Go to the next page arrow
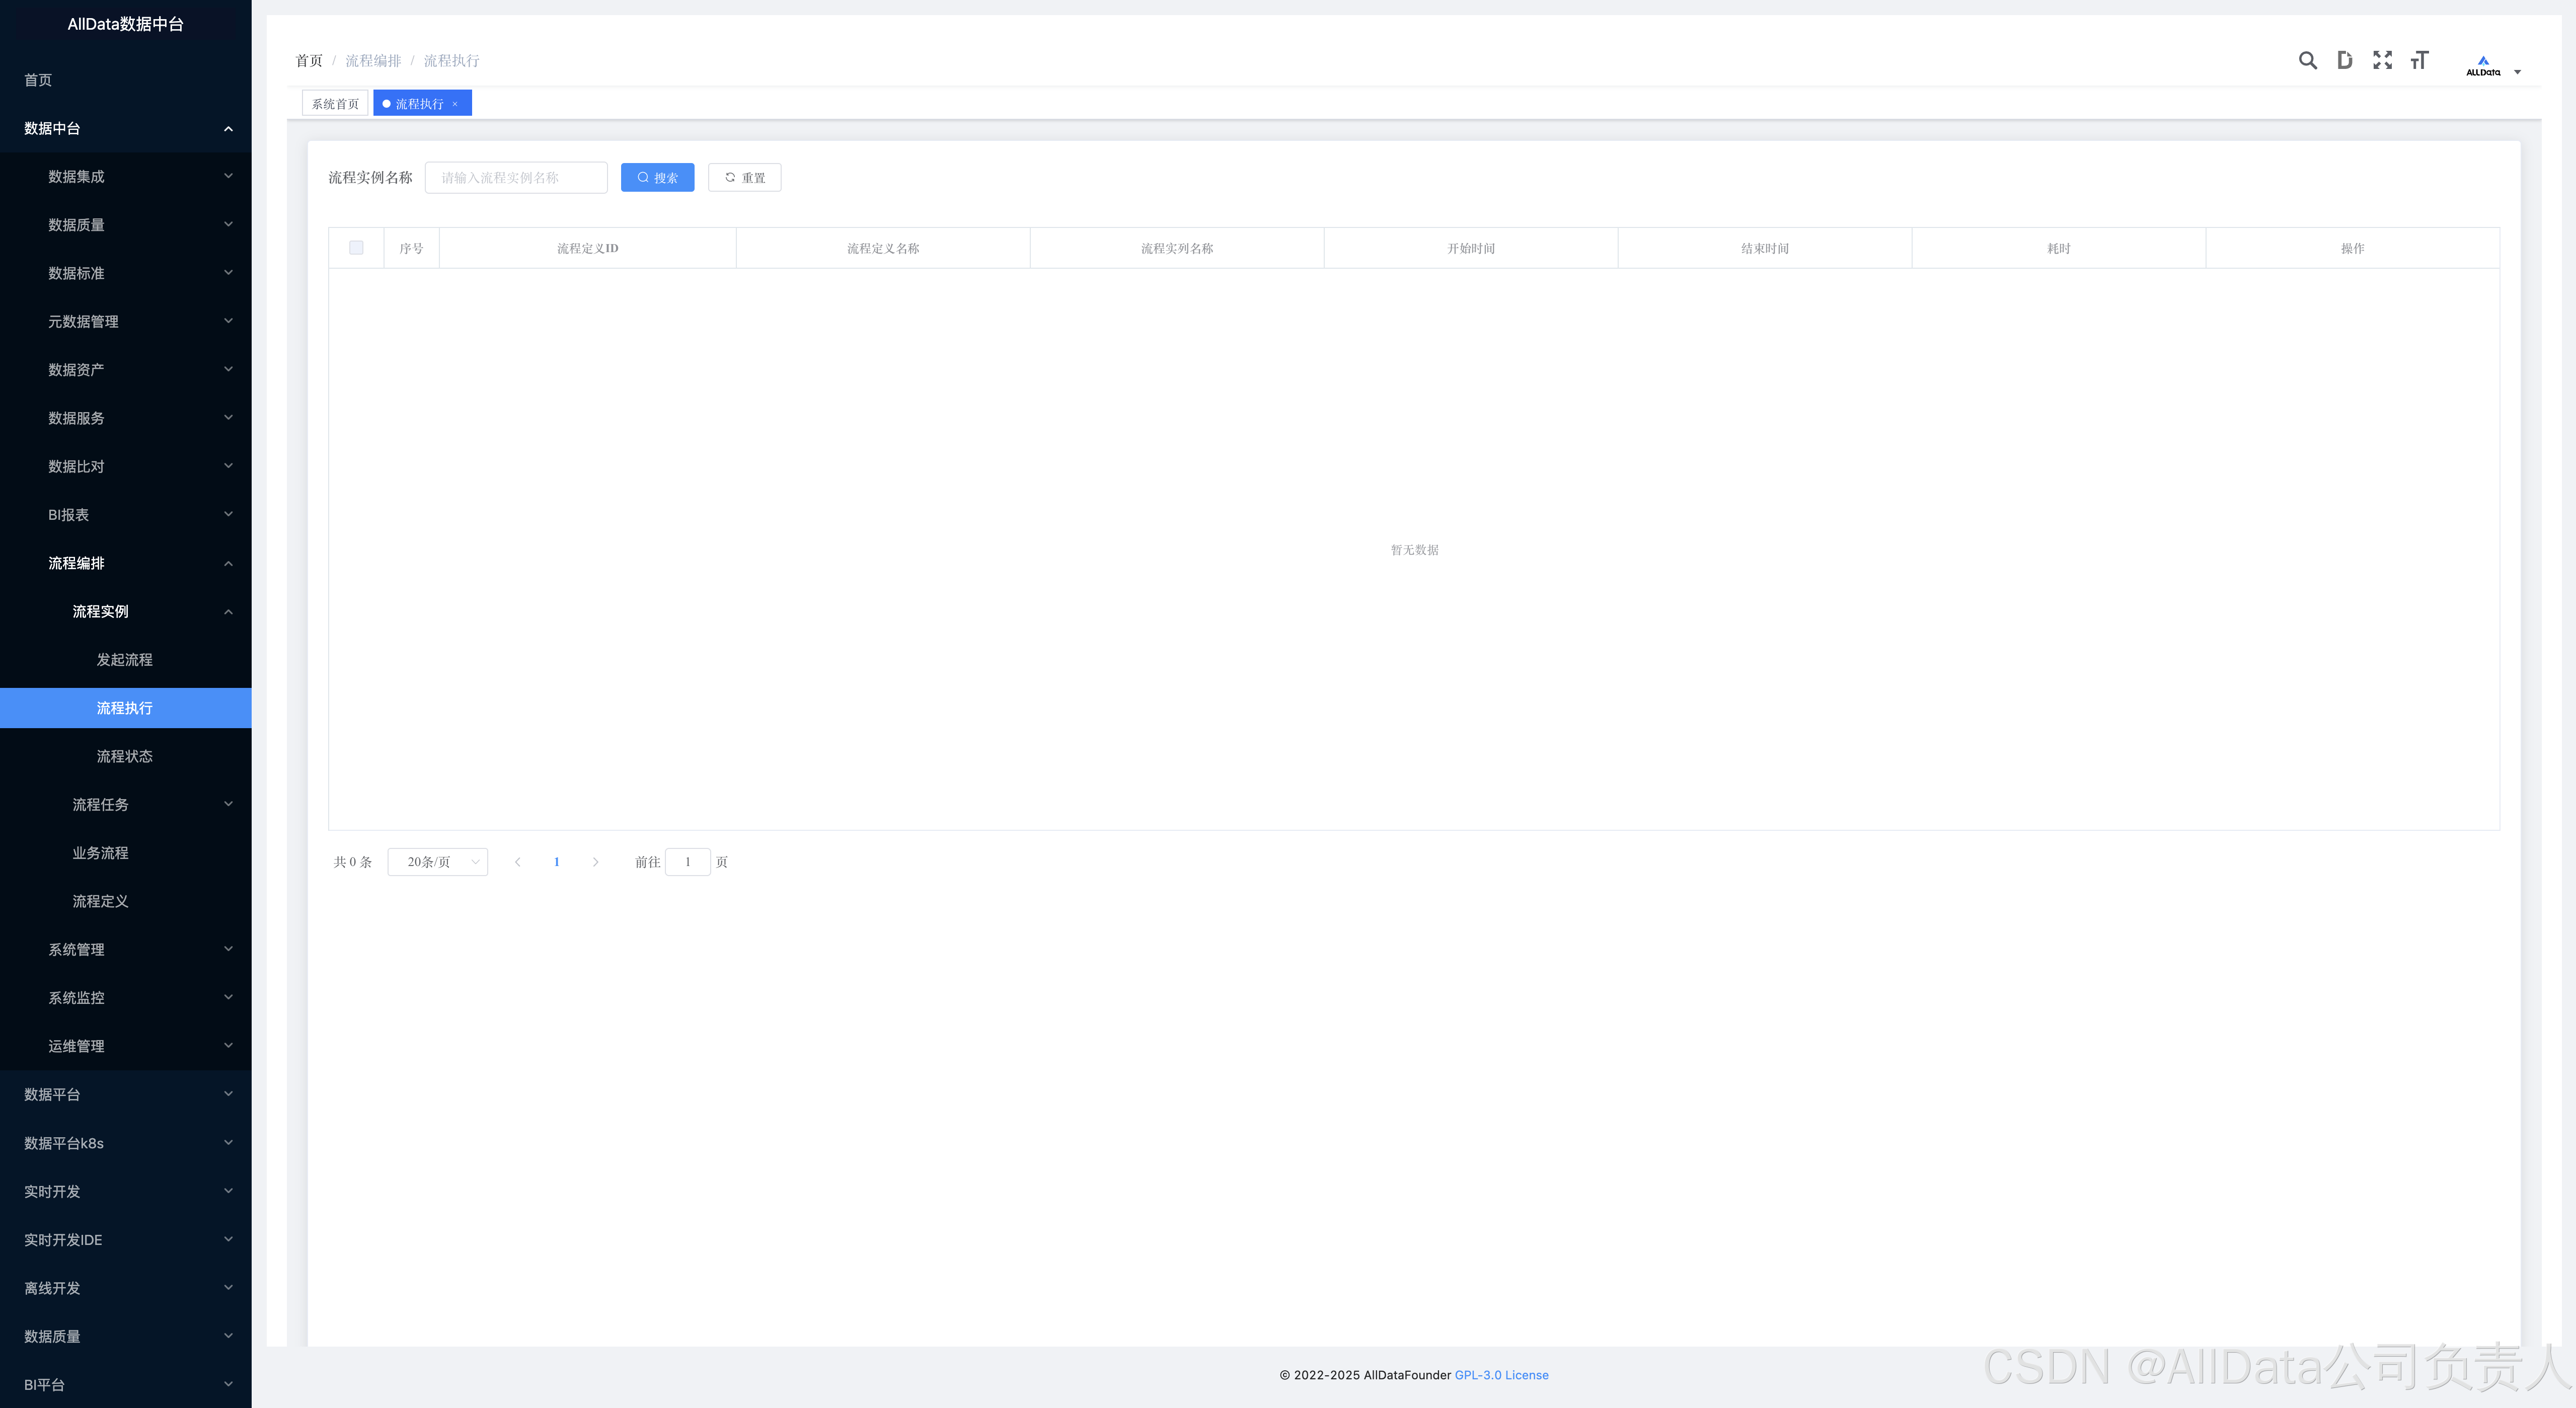Image resolution: width=2576 pixels, height=1408 pixels. (595, 862)
